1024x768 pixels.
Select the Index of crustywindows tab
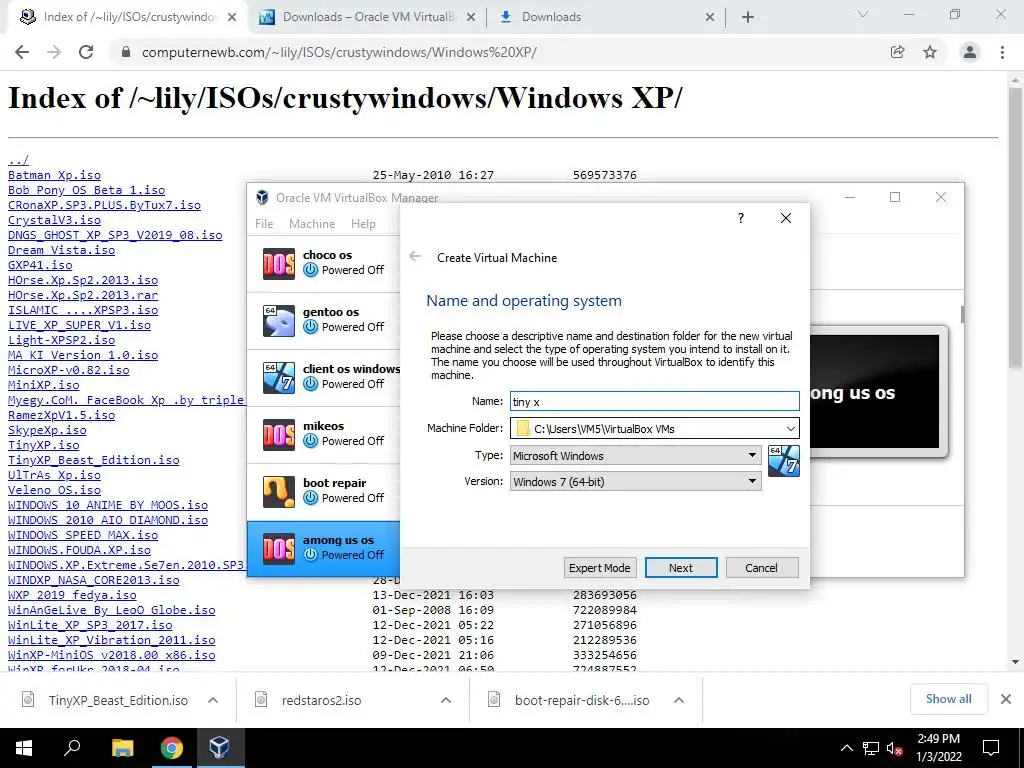[x=129, y=17]
